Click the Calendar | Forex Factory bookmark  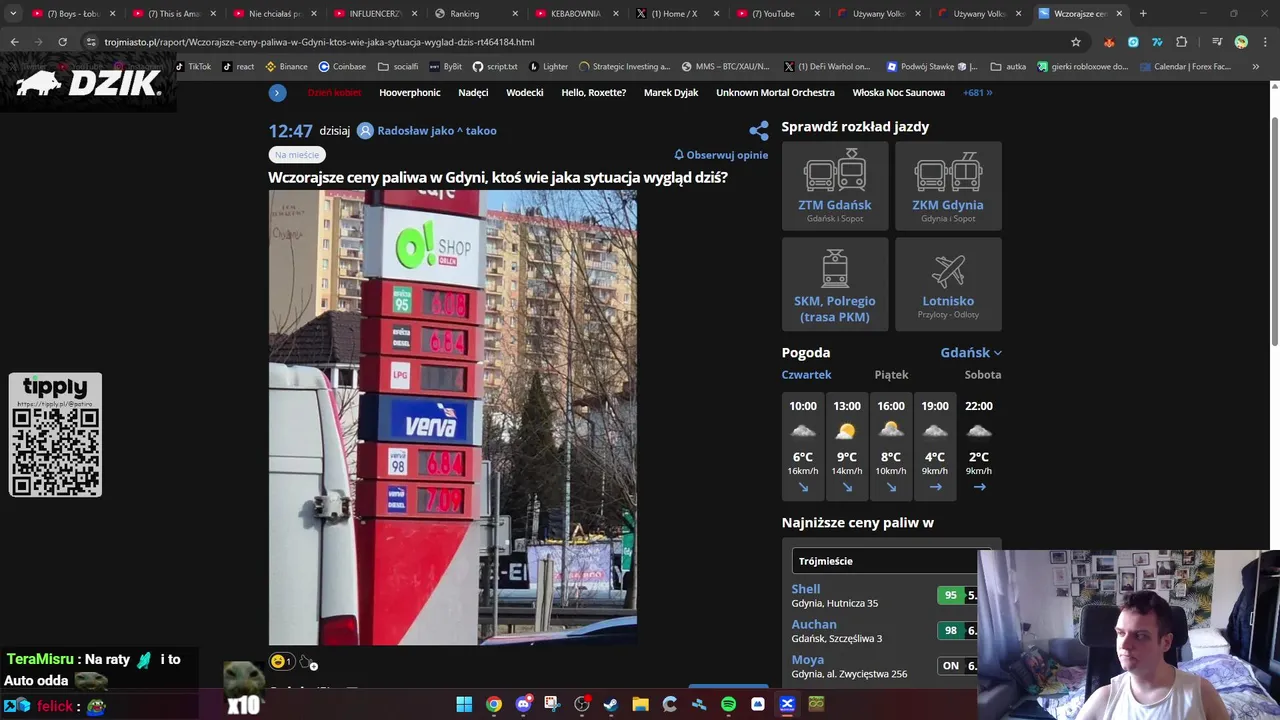1184,67
